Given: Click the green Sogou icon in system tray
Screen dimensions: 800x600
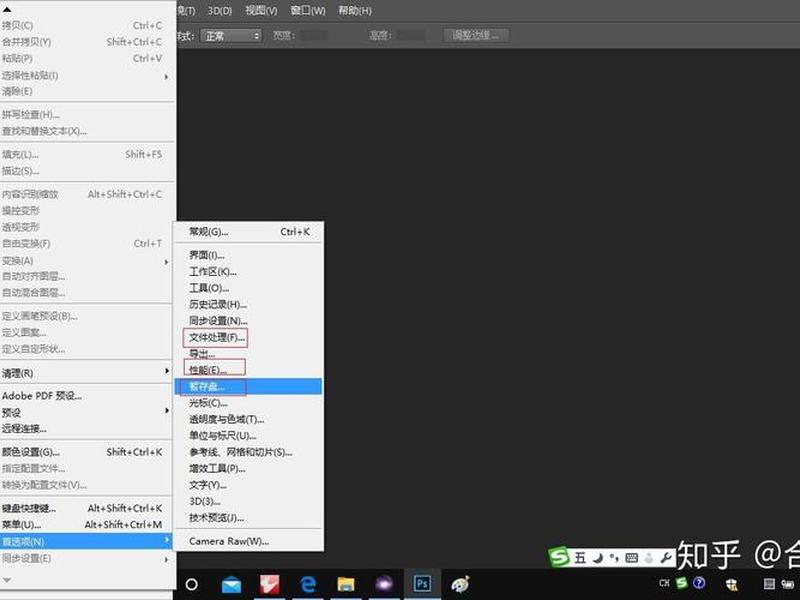Looking at the screenshot, I should coord(682,583).
